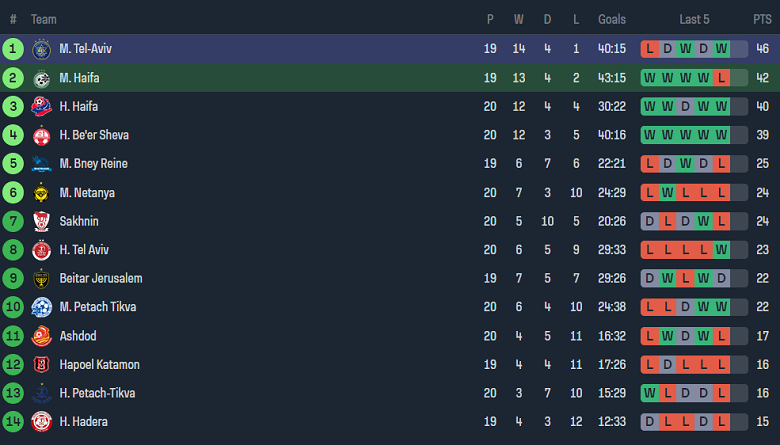Viewport: 780px width, 445px height.
Task: Click the Beitar Jerusalem club crest
Action: coord(41,279)
